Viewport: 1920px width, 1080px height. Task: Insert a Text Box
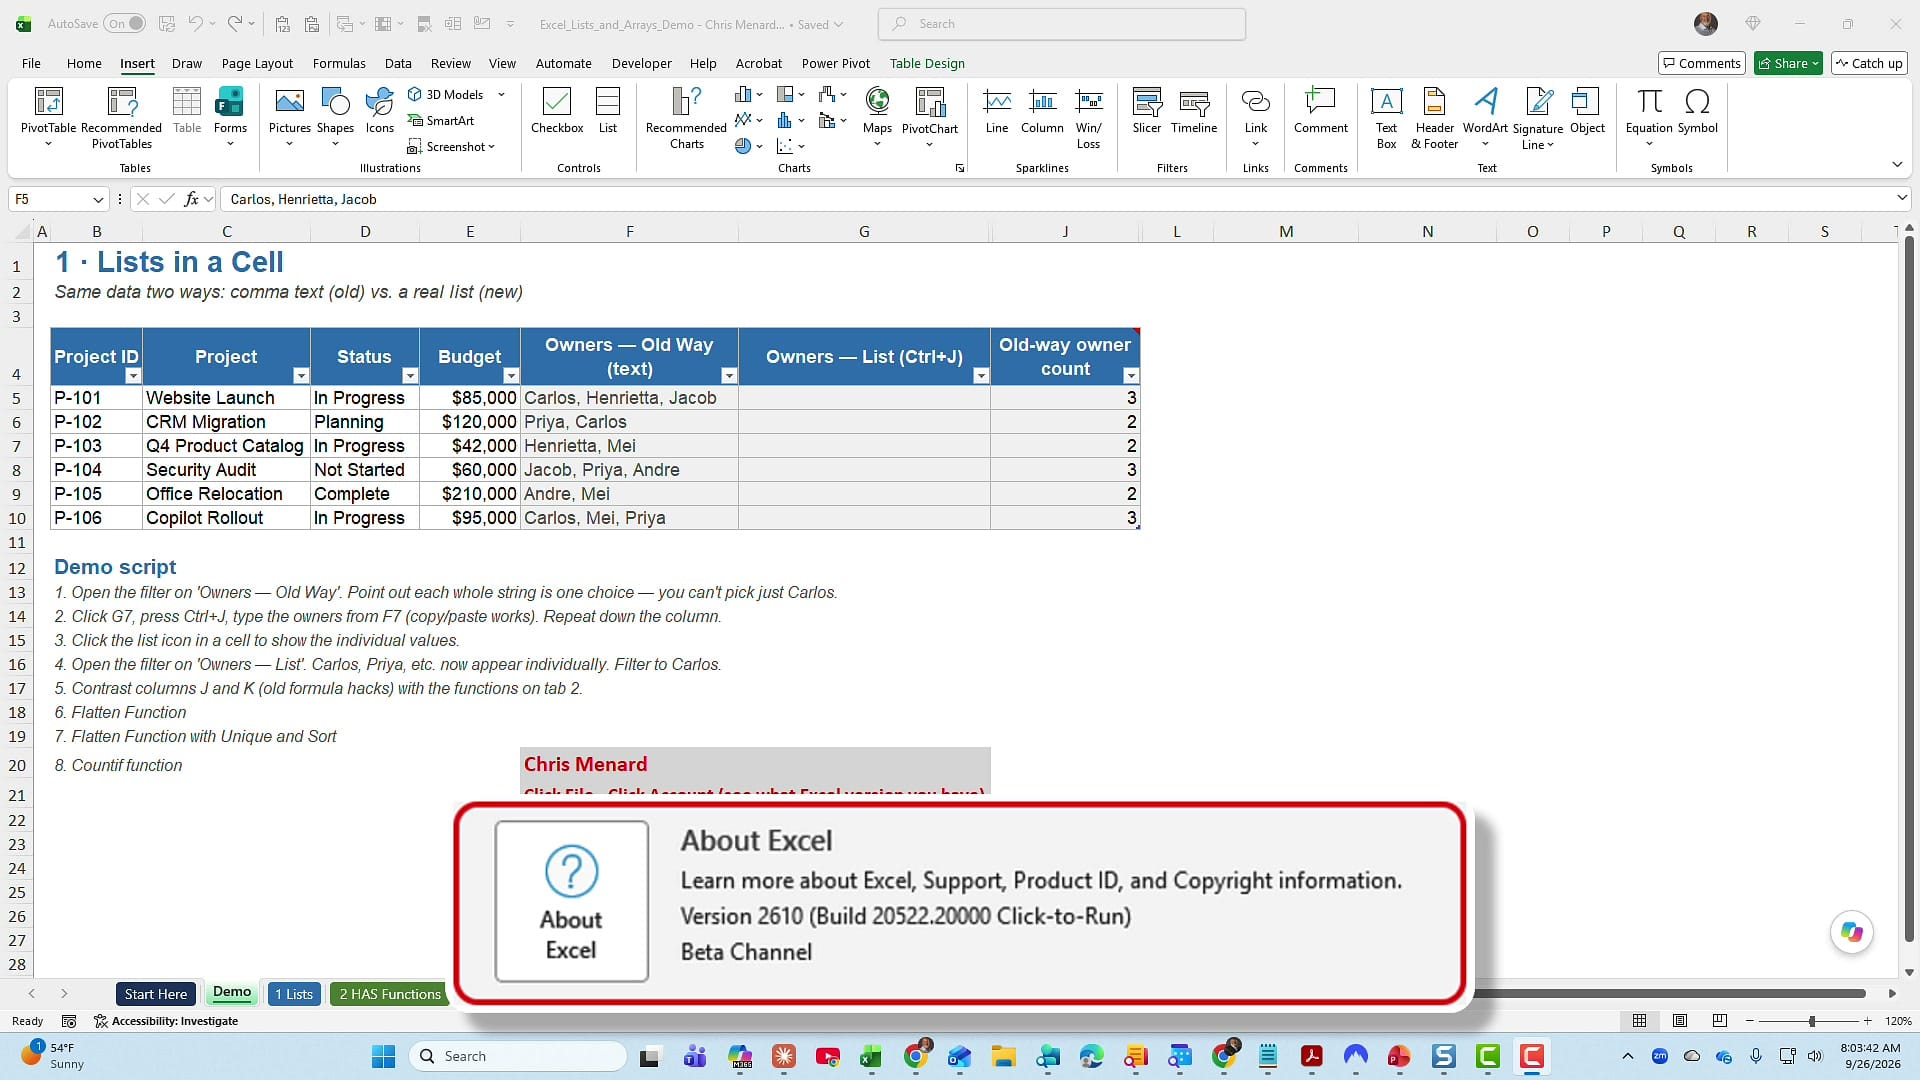[x=1386, y=117]
